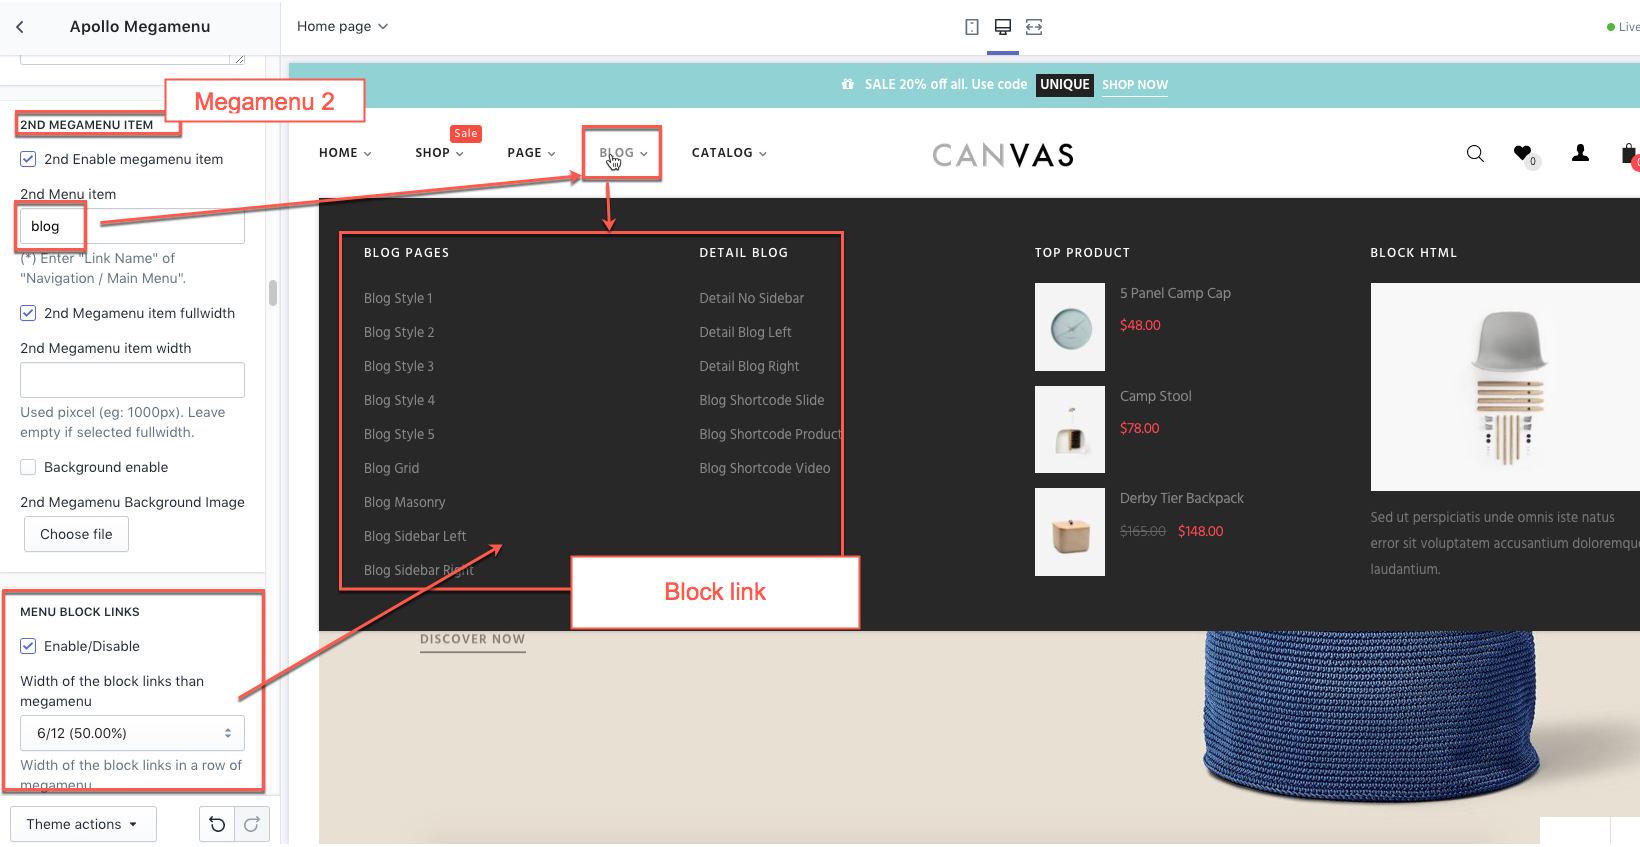Open the 5 Panel Camp Cap thumbnail
The image size is (1640, 847).
pyautogui.click(x=1070, y=327)
